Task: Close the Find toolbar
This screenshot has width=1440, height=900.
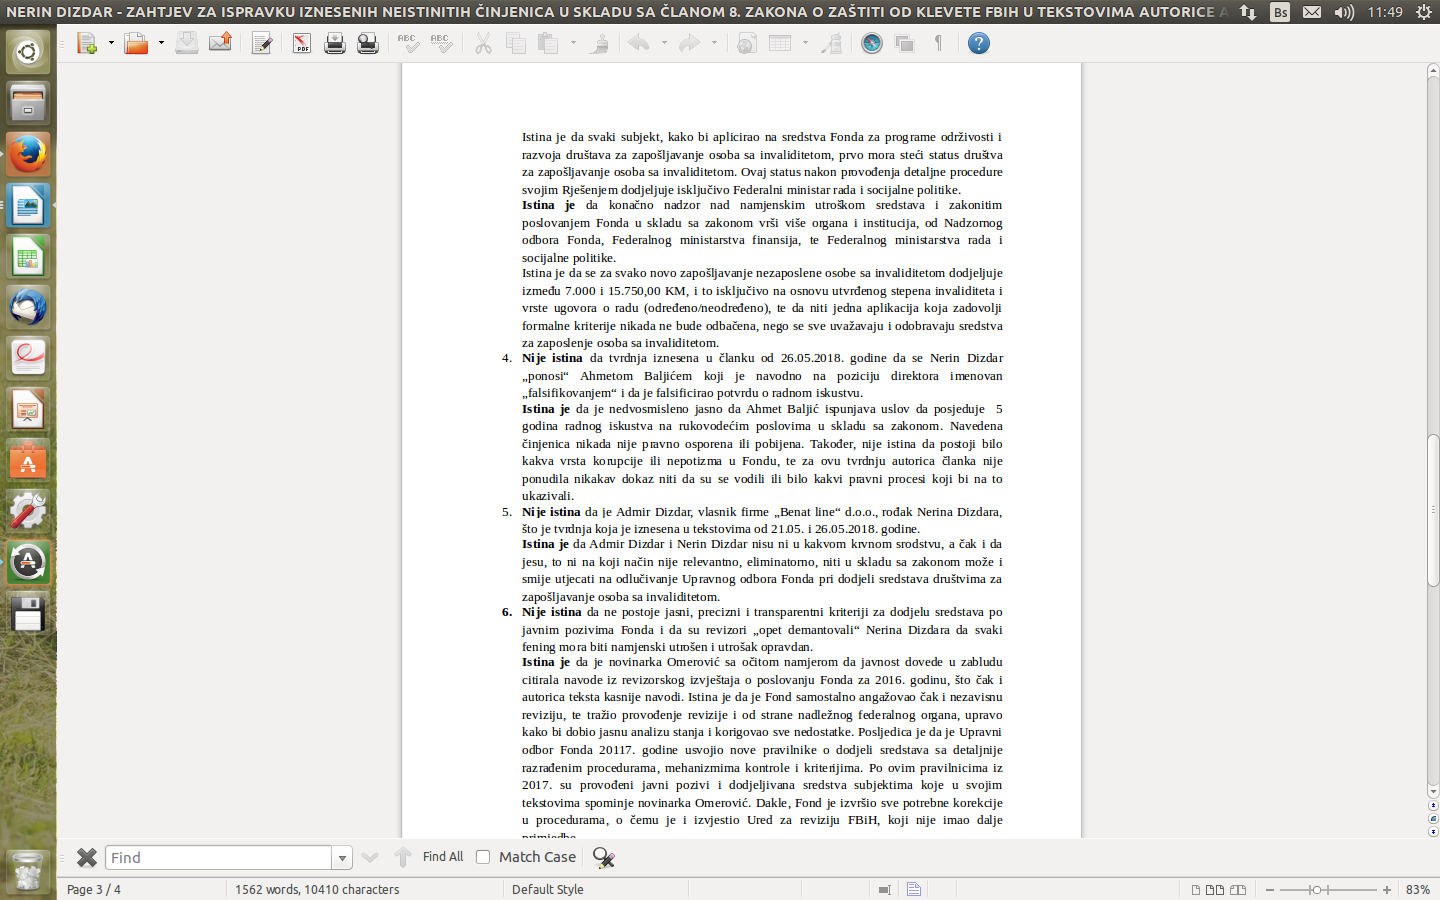Action: (x=87, y=857)
